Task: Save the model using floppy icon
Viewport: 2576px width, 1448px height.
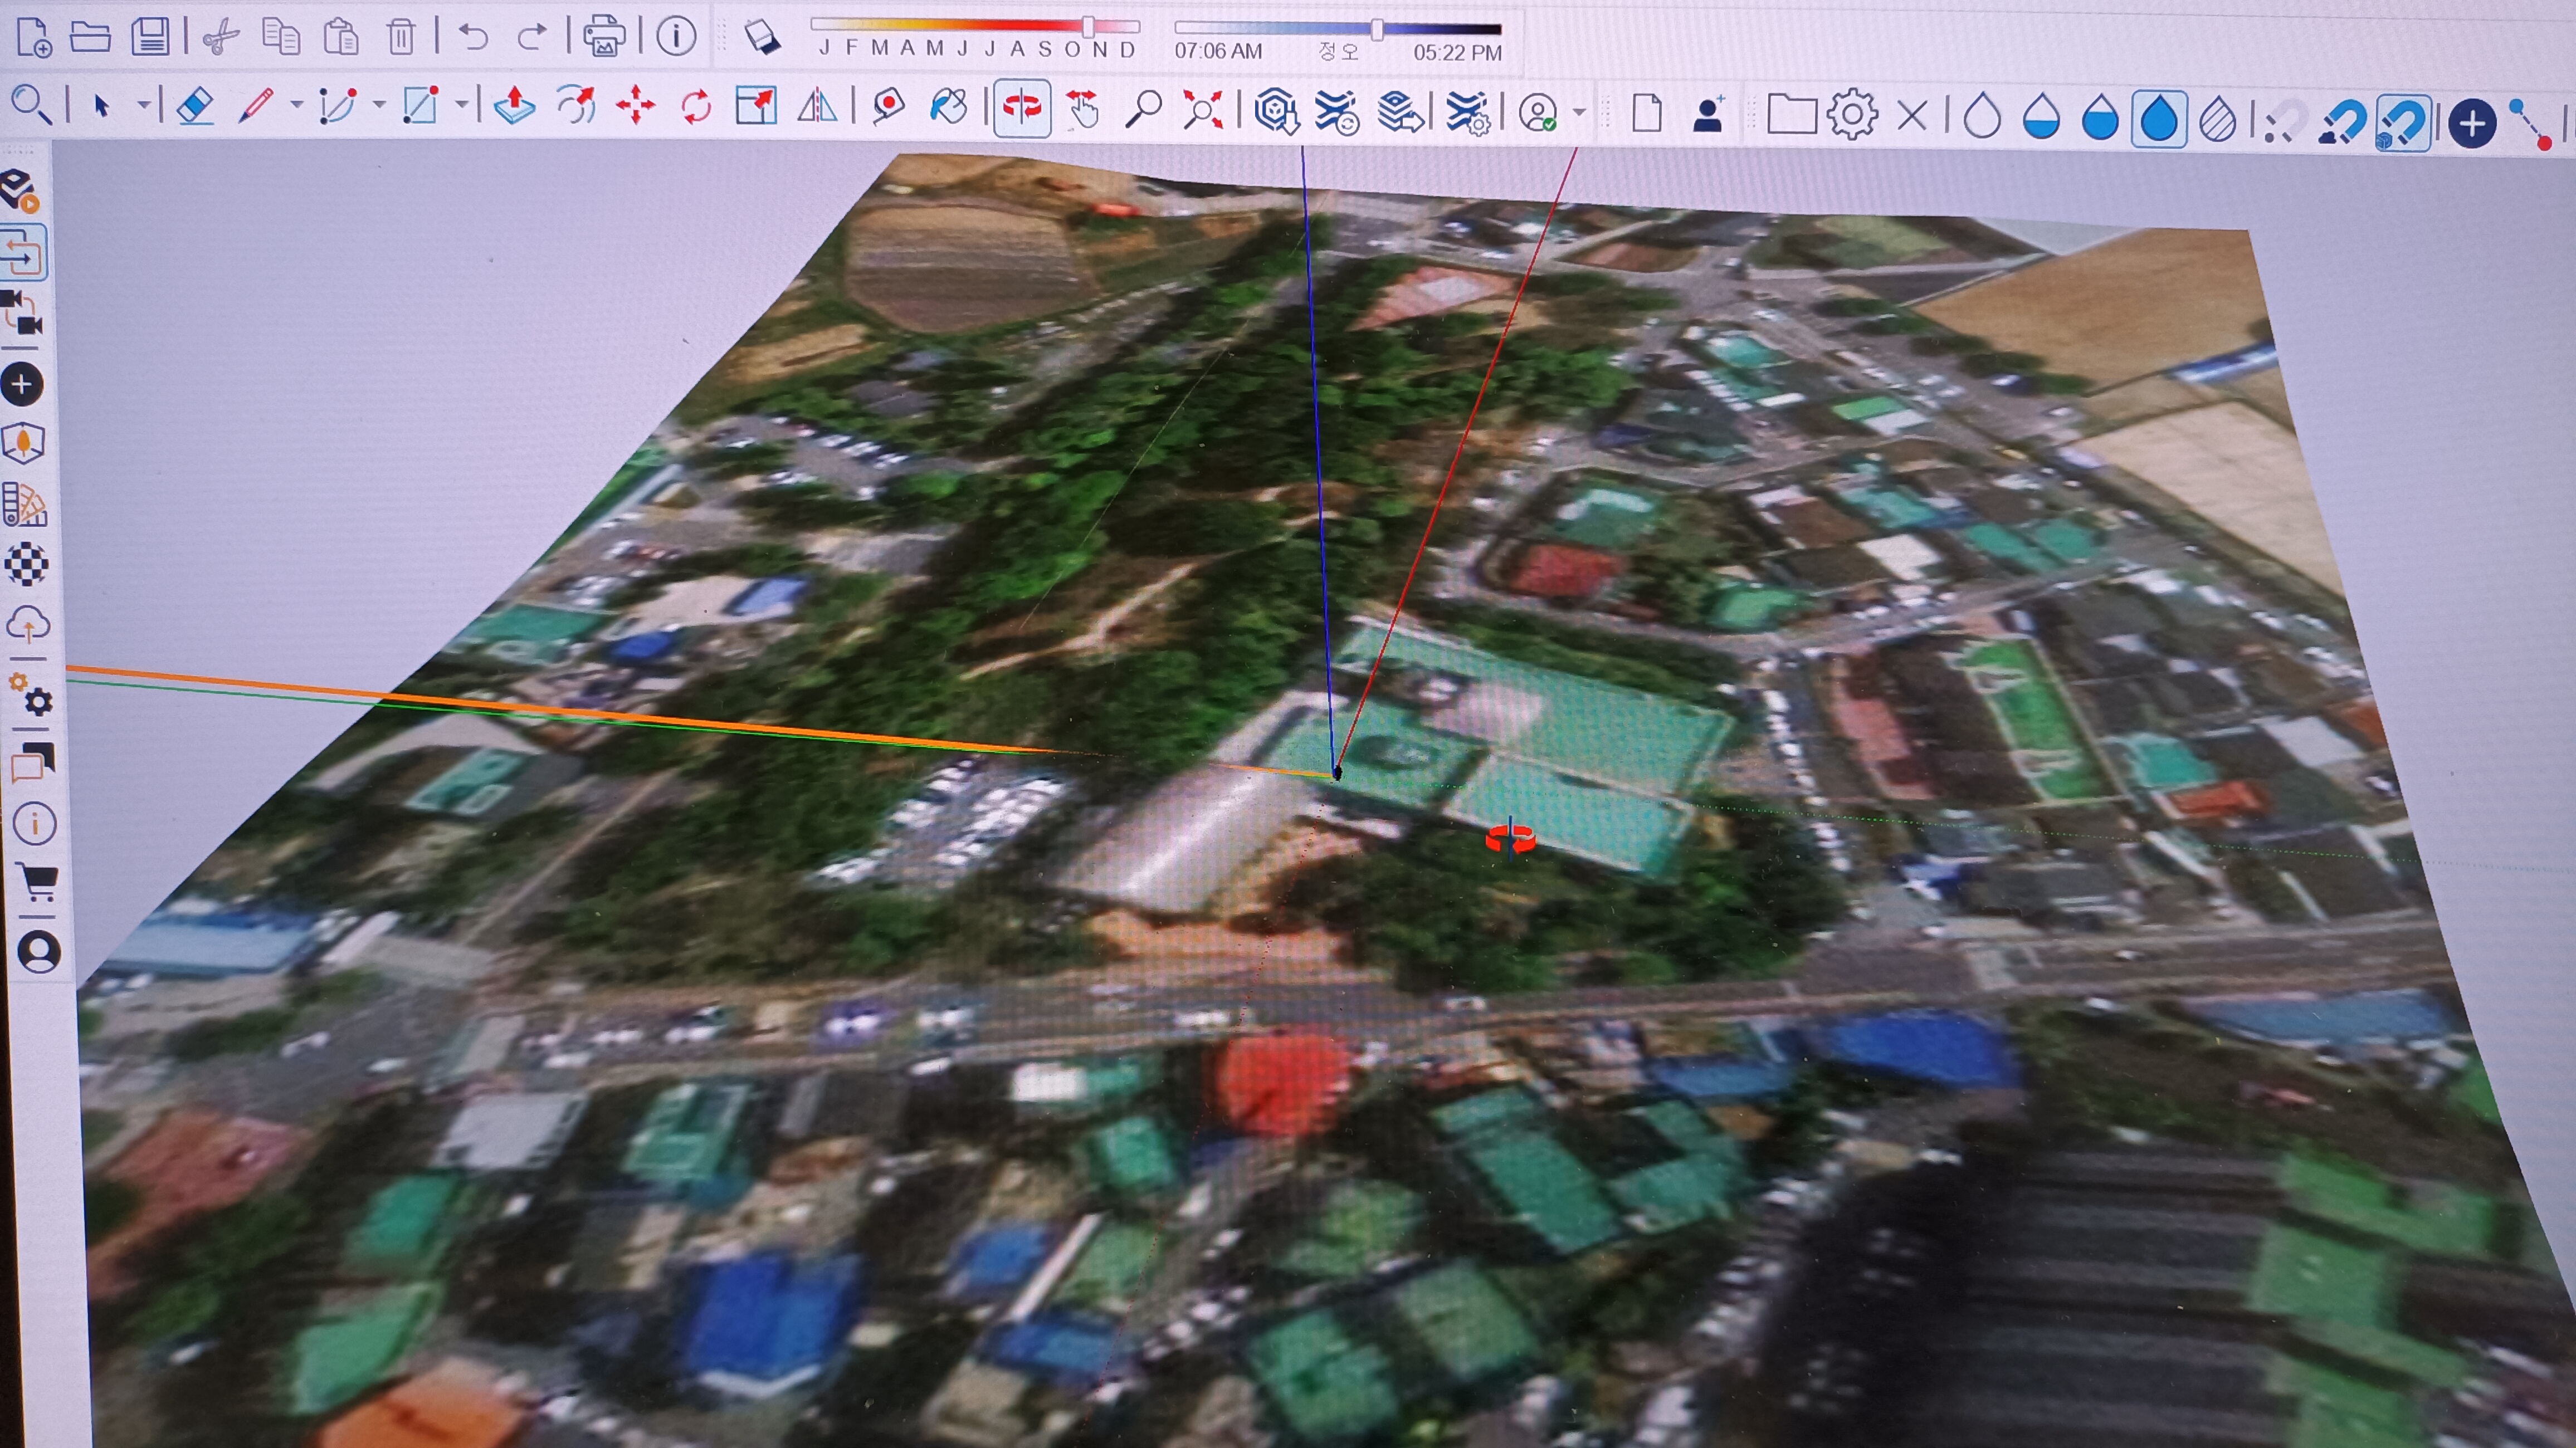Action: coord(151,36)
